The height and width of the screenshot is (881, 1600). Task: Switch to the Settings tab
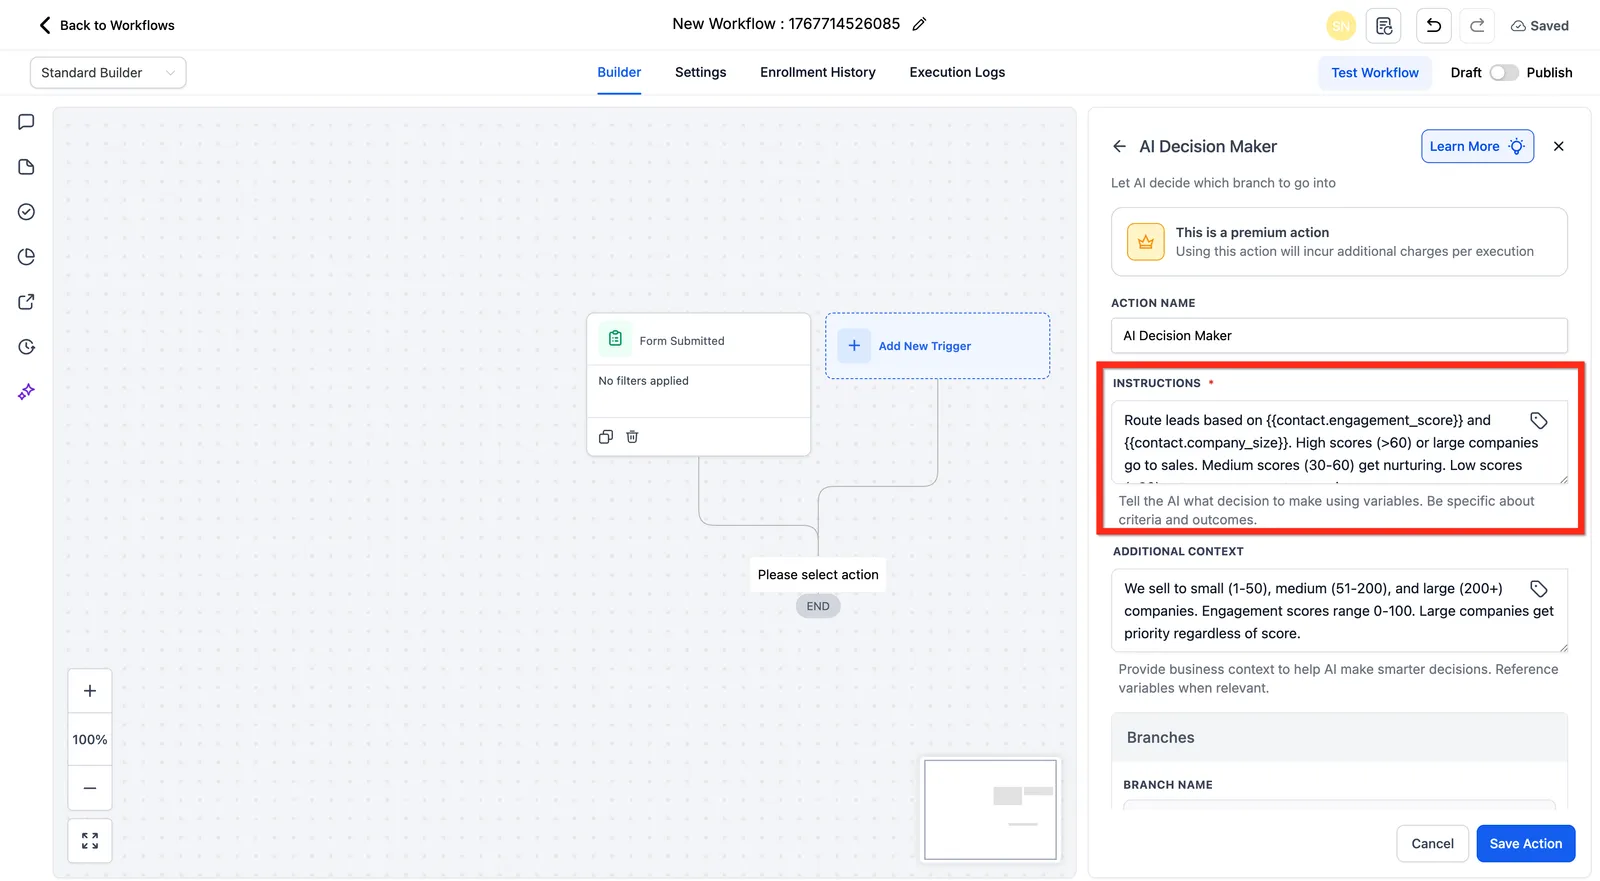(x=700, y=72)
